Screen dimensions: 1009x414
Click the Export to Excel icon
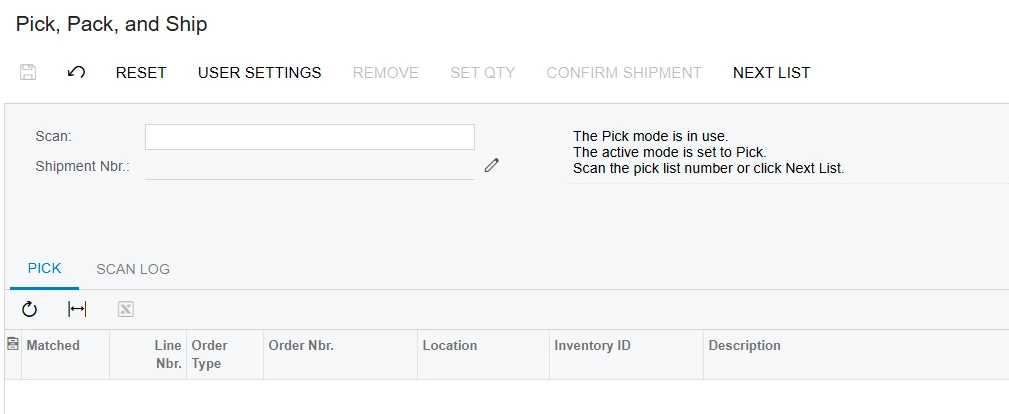pyautogui.click(x=125, y=310)
